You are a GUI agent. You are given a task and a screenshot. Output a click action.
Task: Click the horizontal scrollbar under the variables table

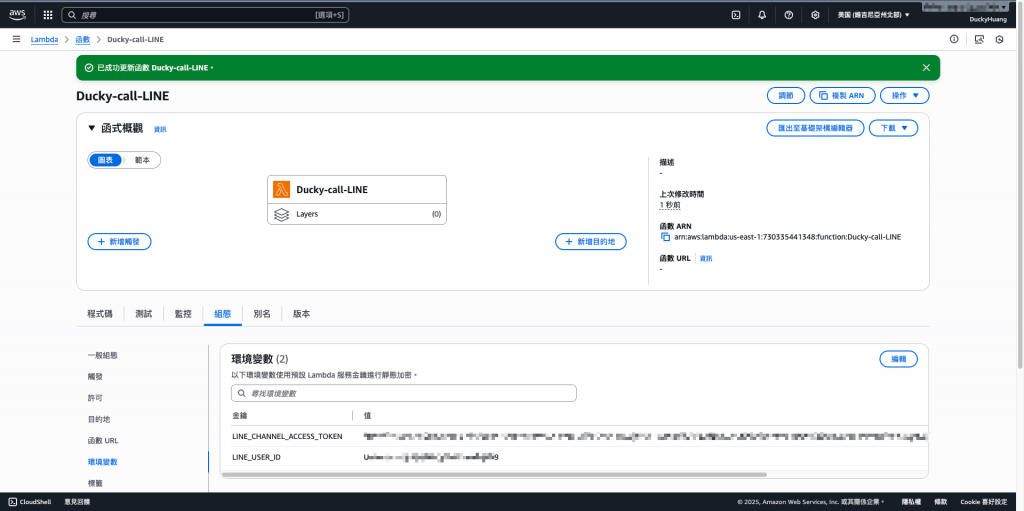(x=494, y=475)
